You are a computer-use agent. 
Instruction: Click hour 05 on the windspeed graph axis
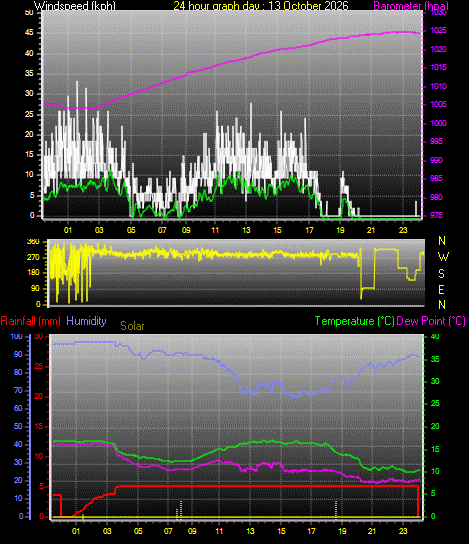point(131,230)
